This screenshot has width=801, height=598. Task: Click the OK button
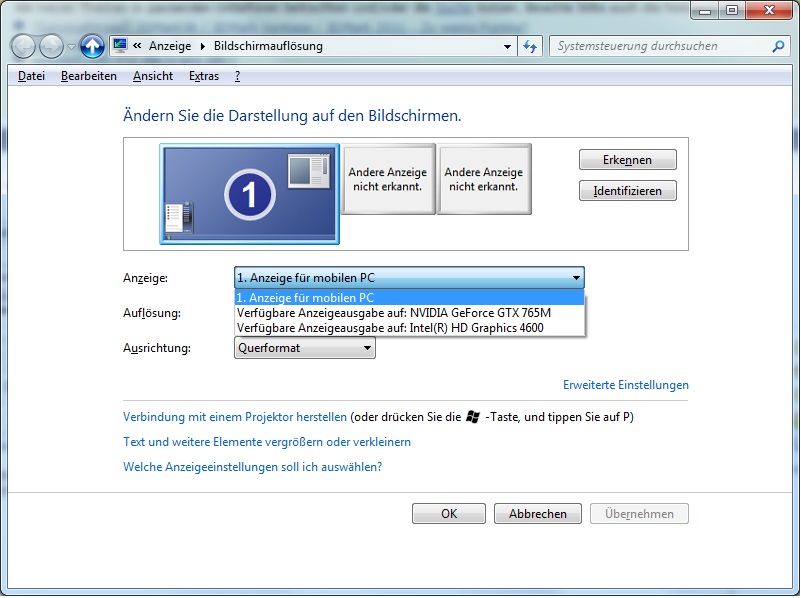point(449,514)
